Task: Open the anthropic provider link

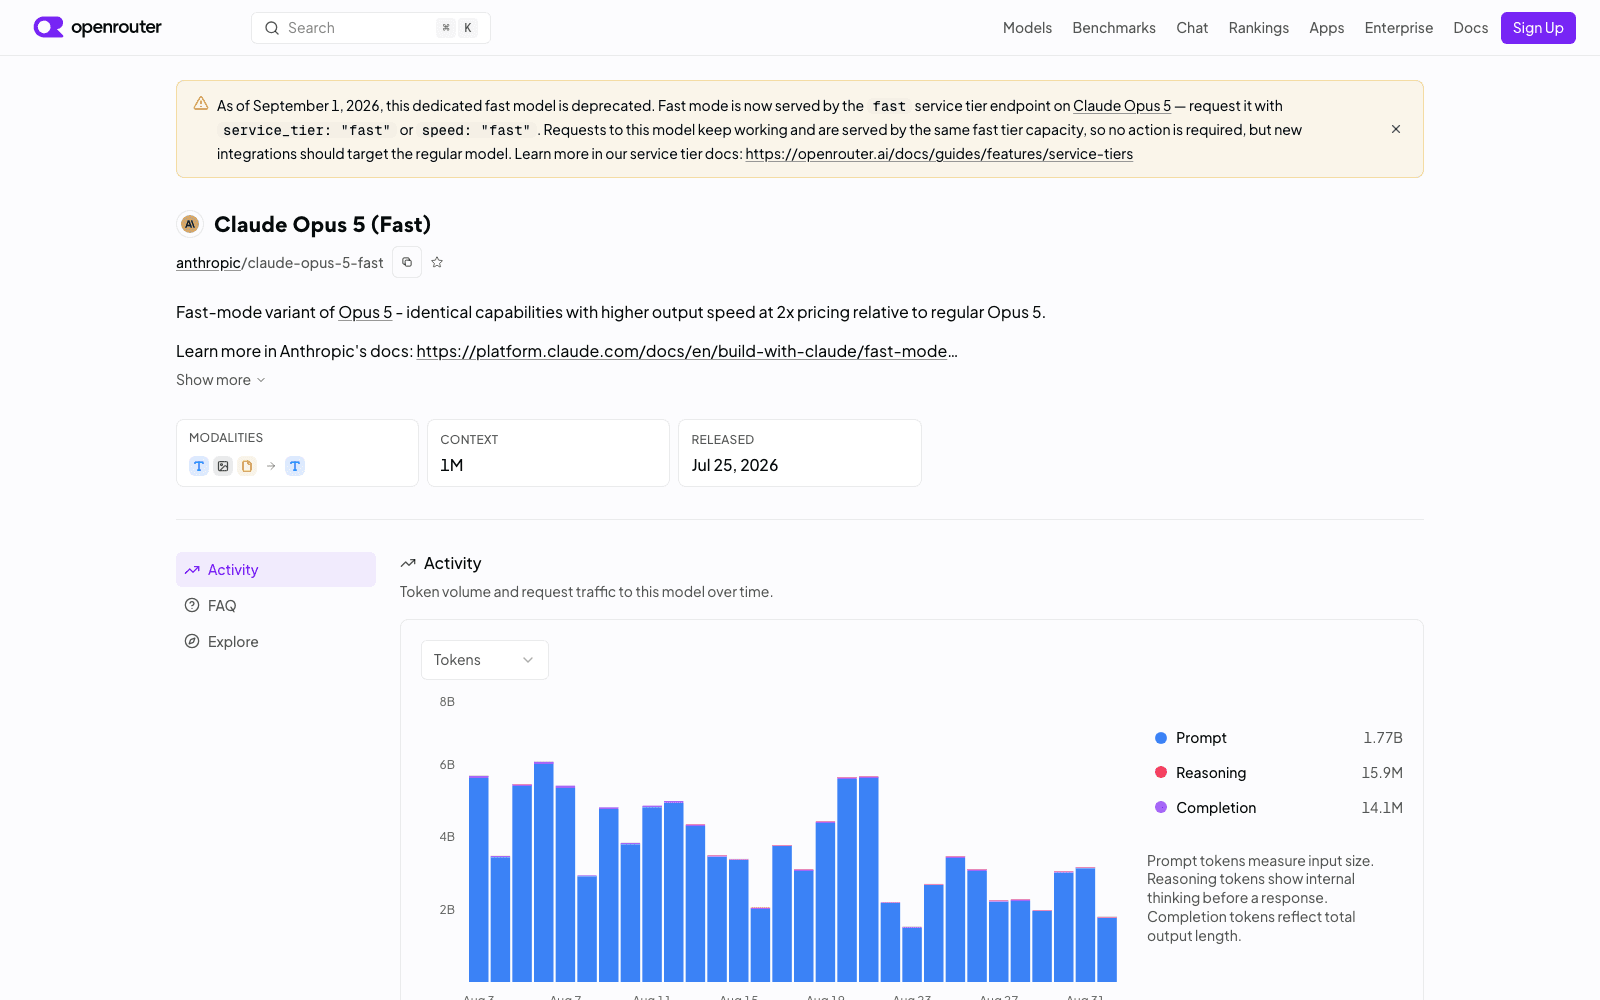Action: click(x=208, y=263)
